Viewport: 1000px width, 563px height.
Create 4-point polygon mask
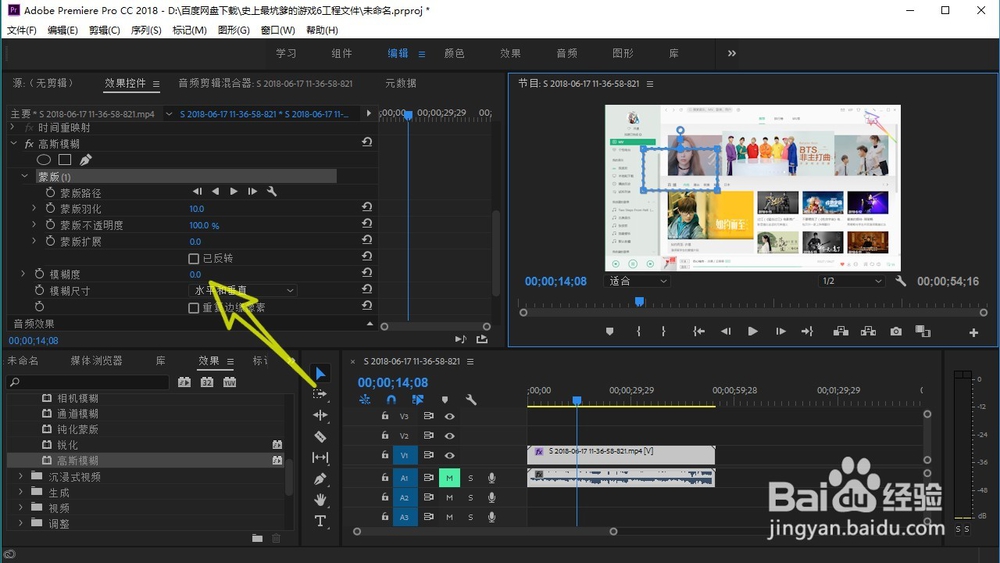coord(64,160)
